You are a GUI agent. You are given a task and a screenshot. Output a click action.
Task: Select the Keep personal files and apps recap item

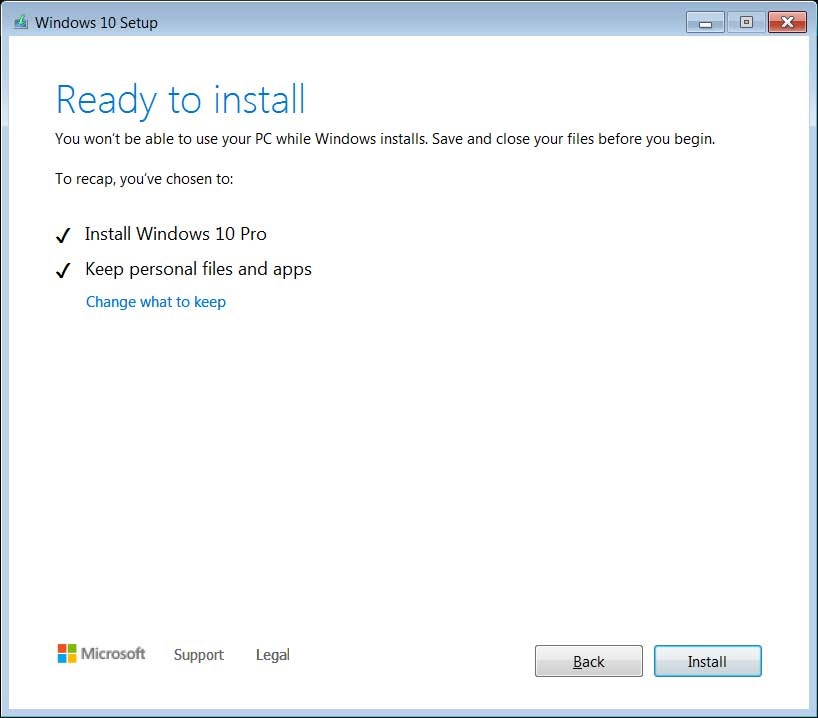198,269
